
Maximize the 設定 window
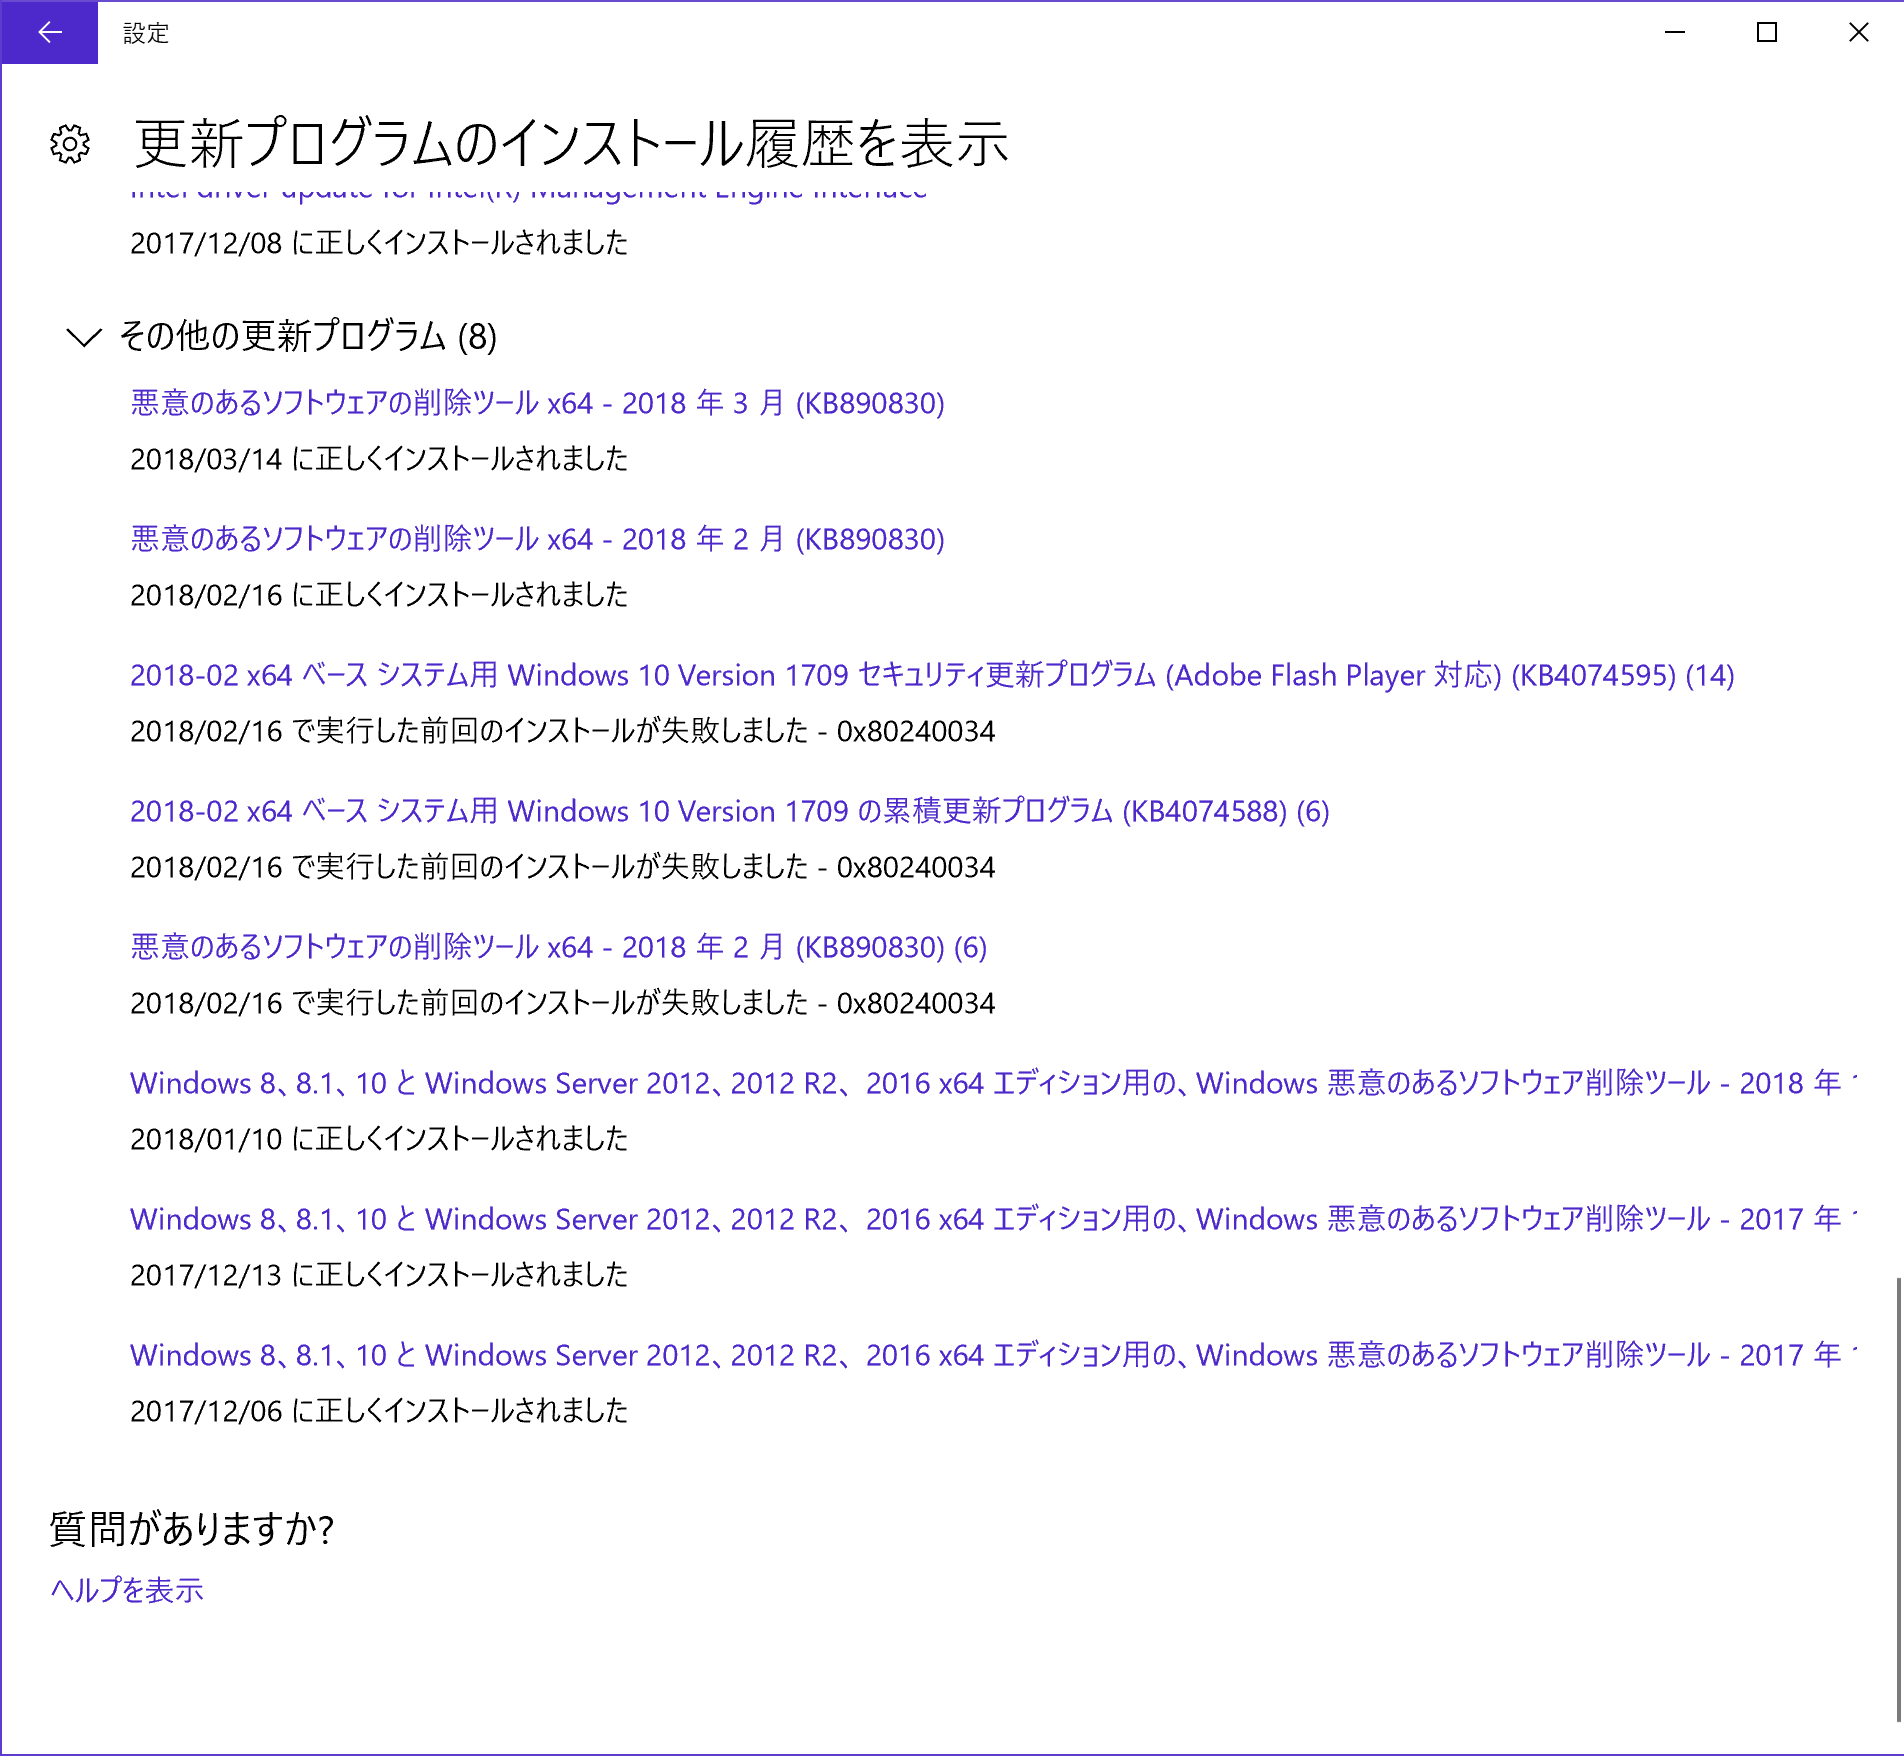(1767, 33)
